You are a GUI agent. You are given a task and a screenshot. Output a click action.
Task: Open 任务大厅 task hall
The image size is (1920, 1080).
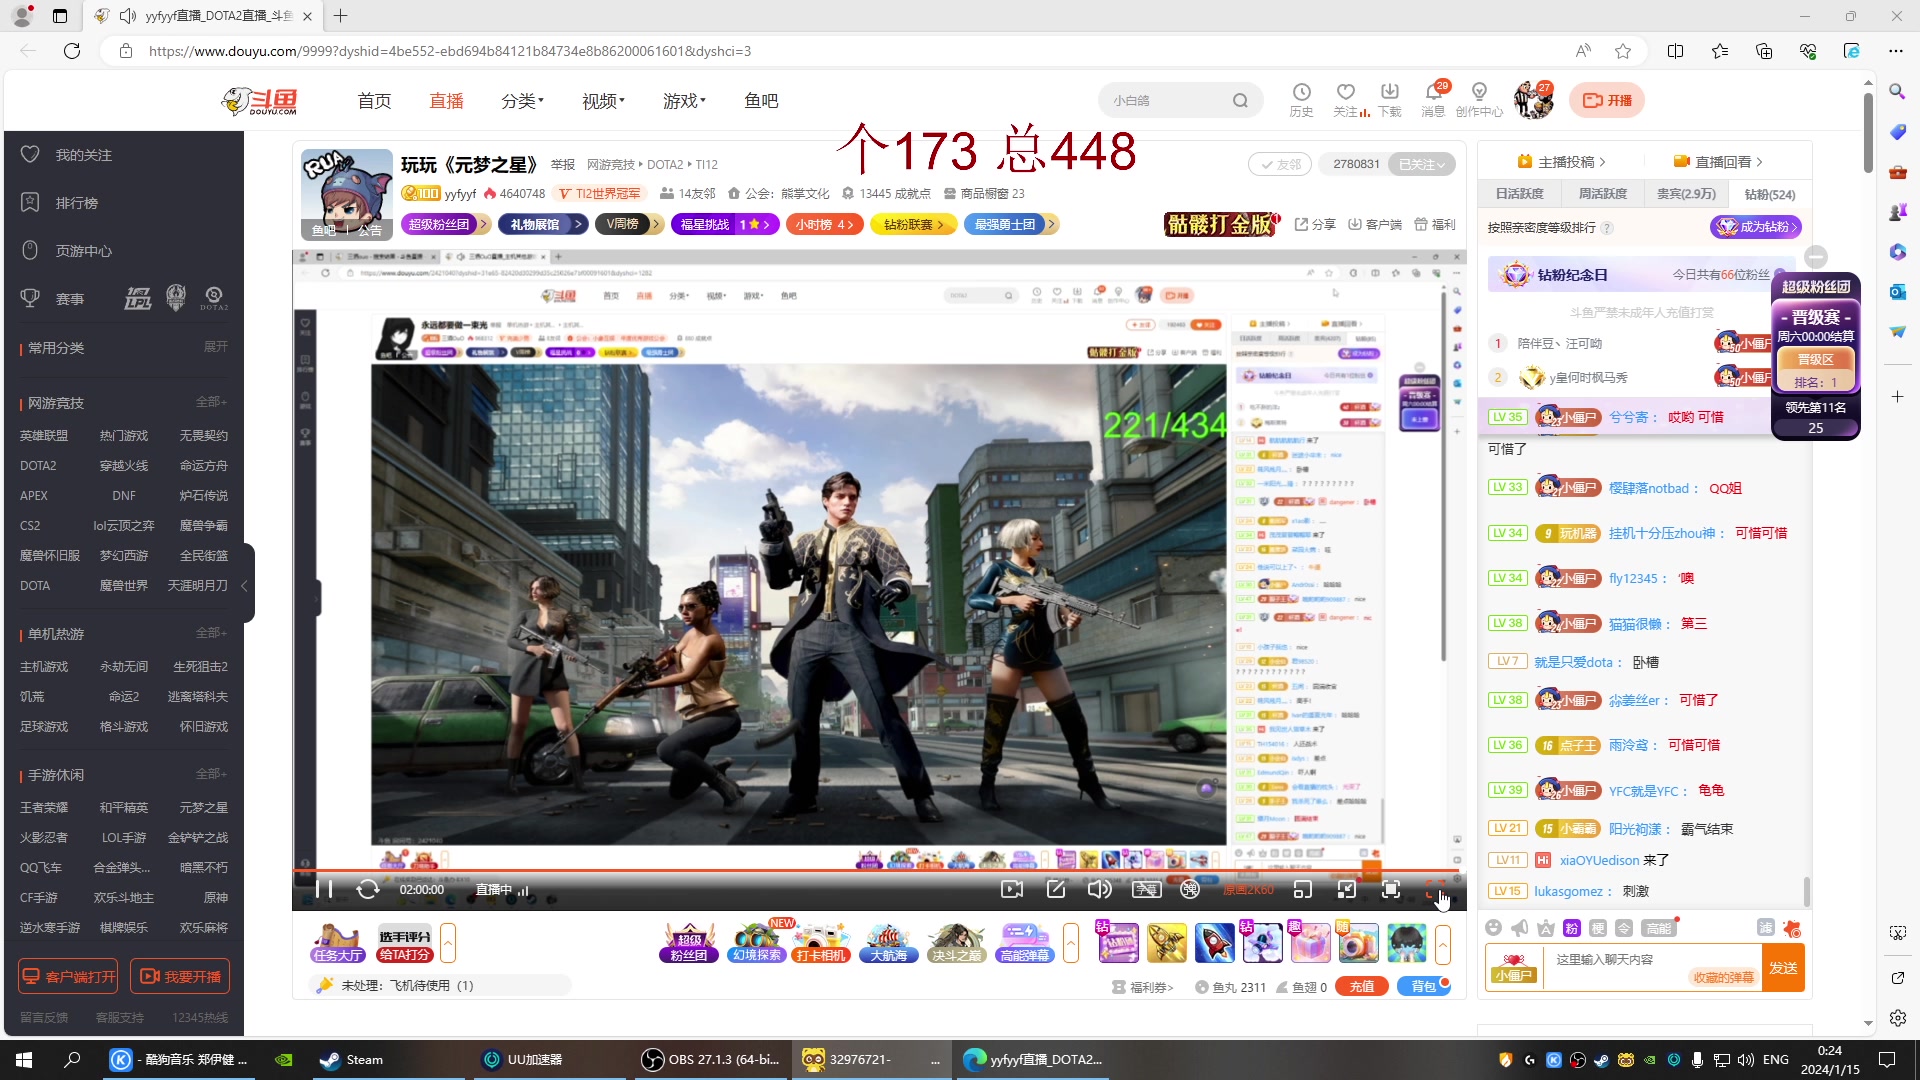(x=337, y=943)
